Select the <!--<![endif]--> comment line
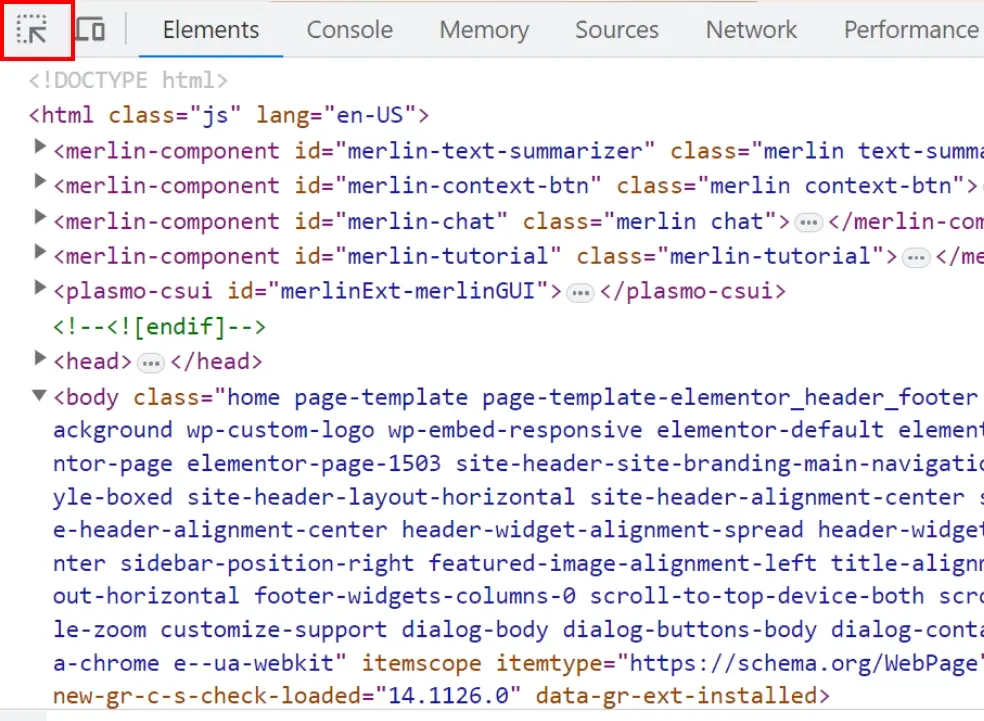This screenshot has width=984, height=721. (x=159, y=327)
